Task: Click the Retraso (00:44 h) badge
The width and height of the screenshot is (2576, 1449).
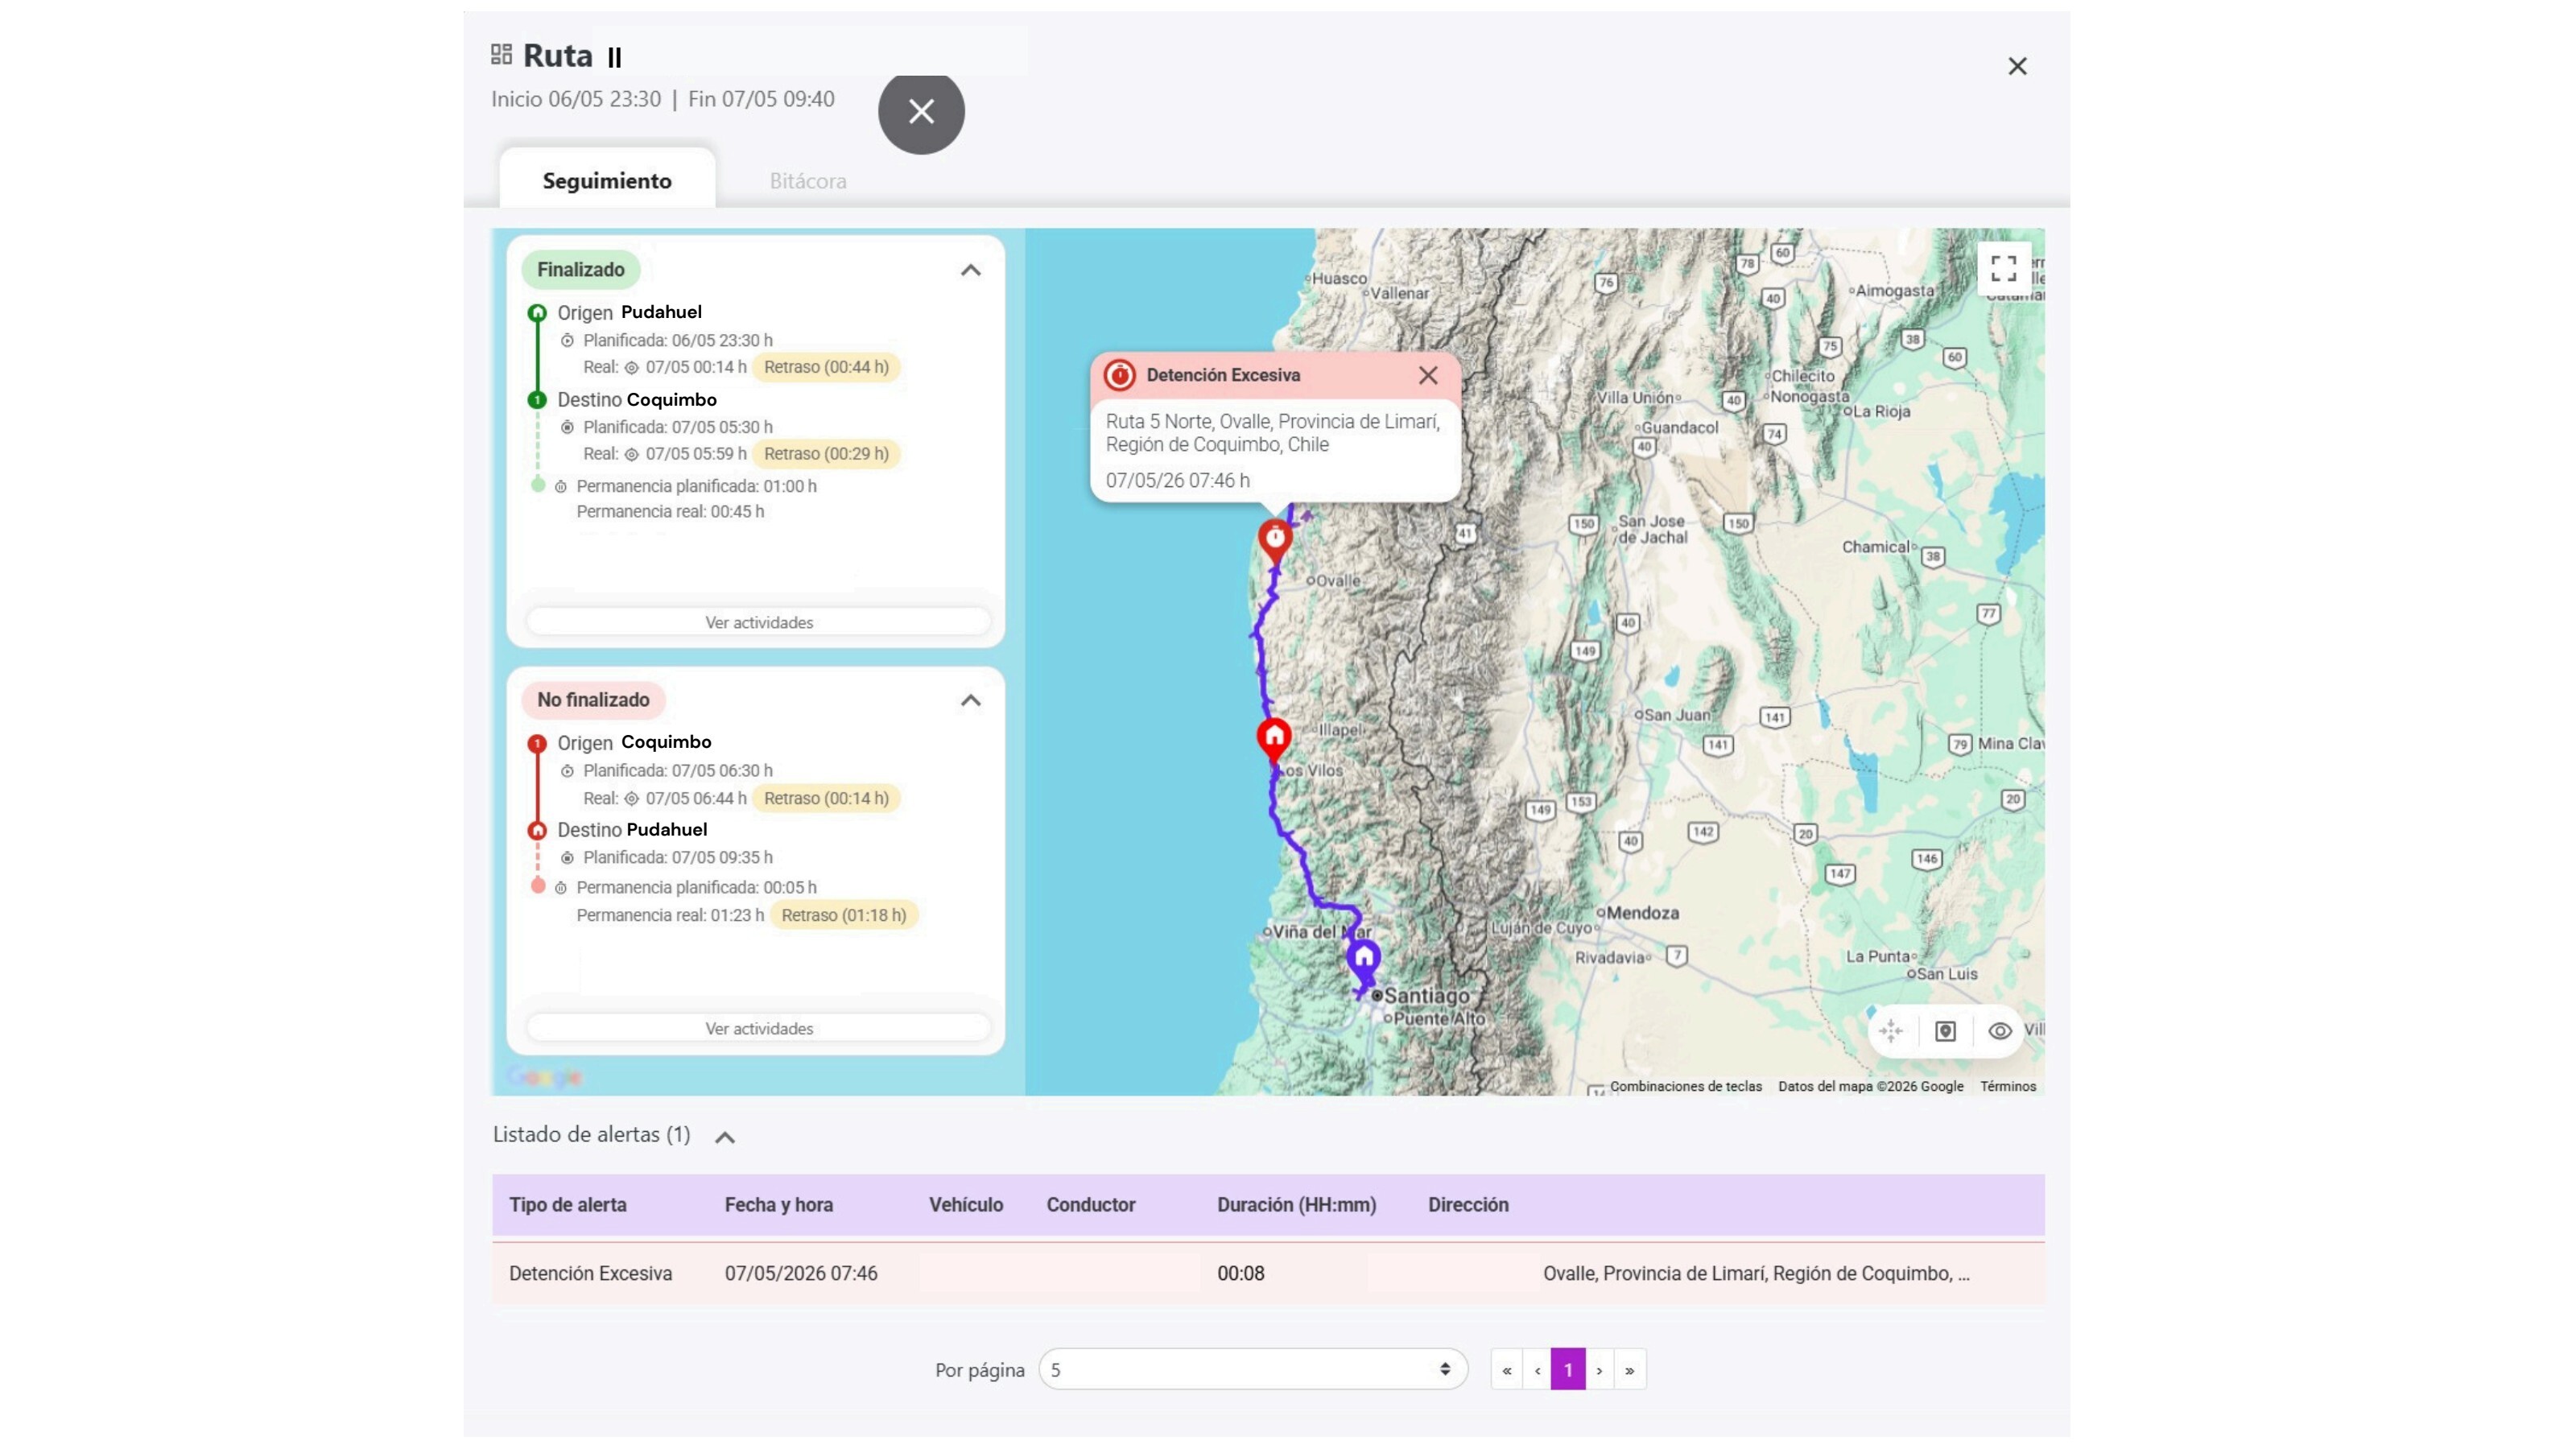Action: click(x=826, y=367)
